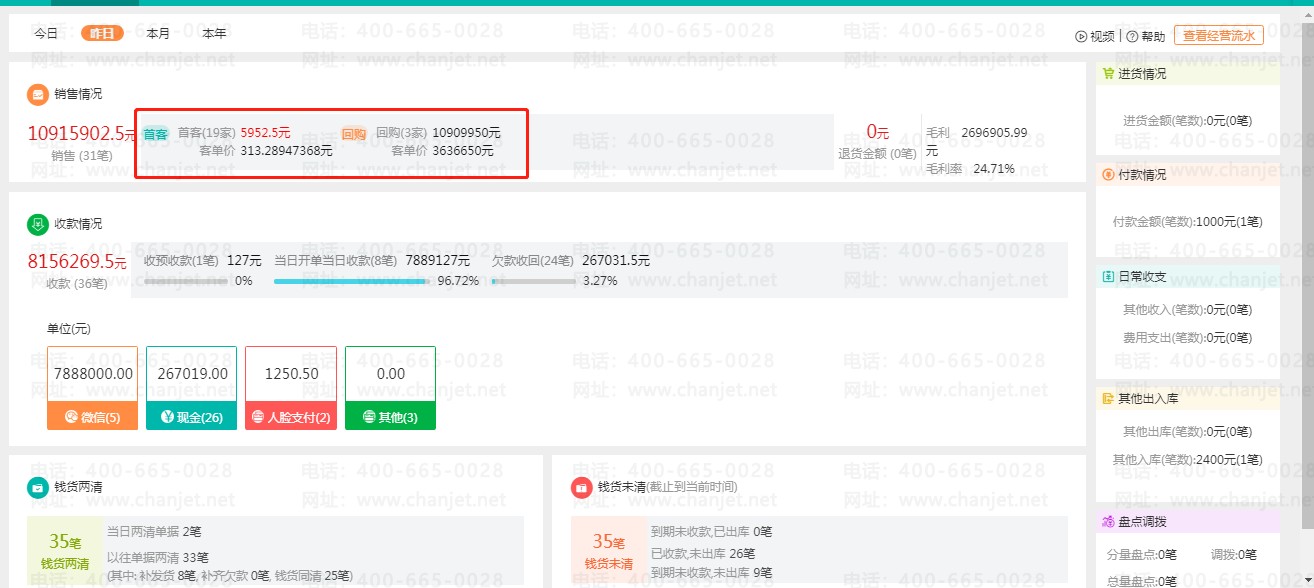Click the red 钱货未清 section icon

point(581,487)
